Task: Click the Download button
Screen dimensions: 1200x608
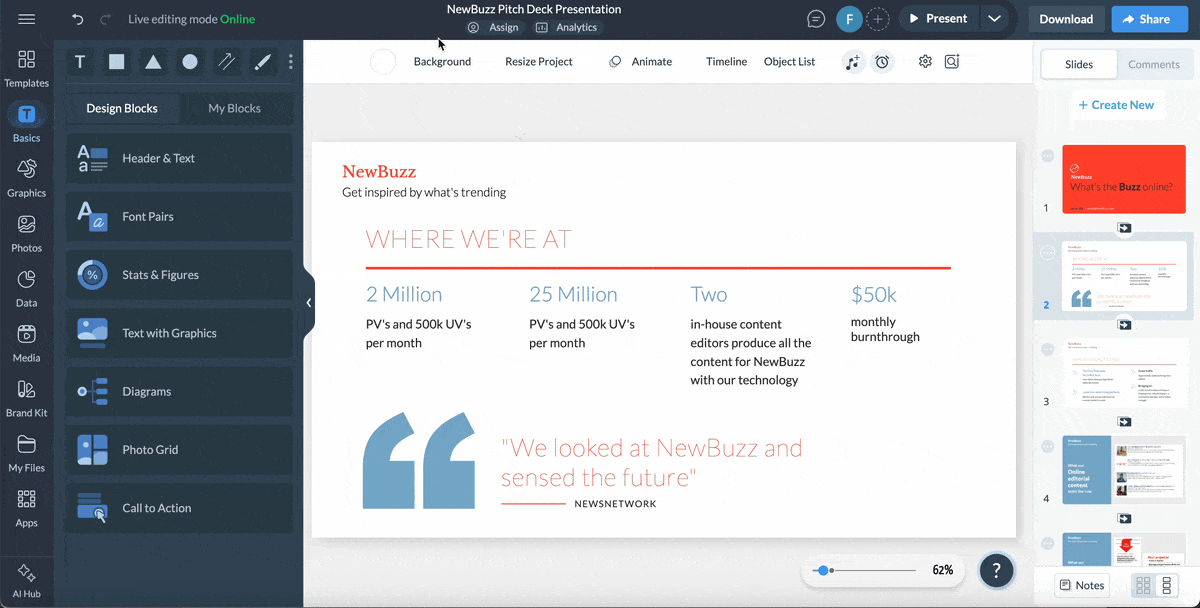Action: pyautogui.click(x=1065, y=18)
